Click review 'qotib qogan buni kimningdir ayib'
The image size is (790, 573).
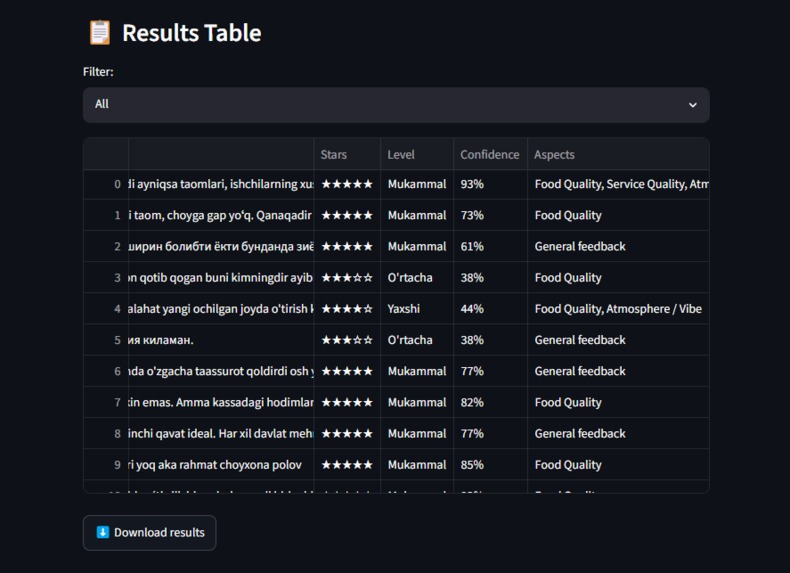tap(221, 278)
